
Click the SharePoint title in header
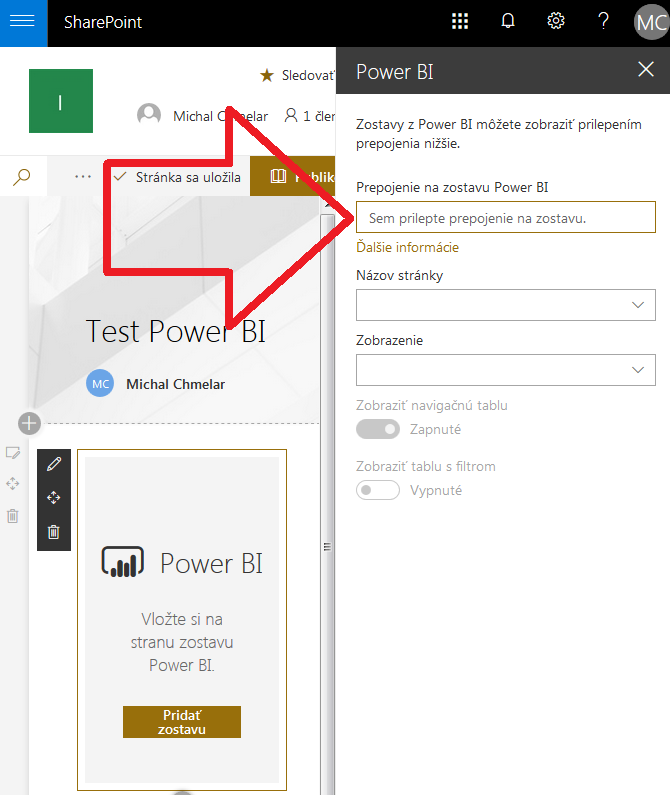103,22
